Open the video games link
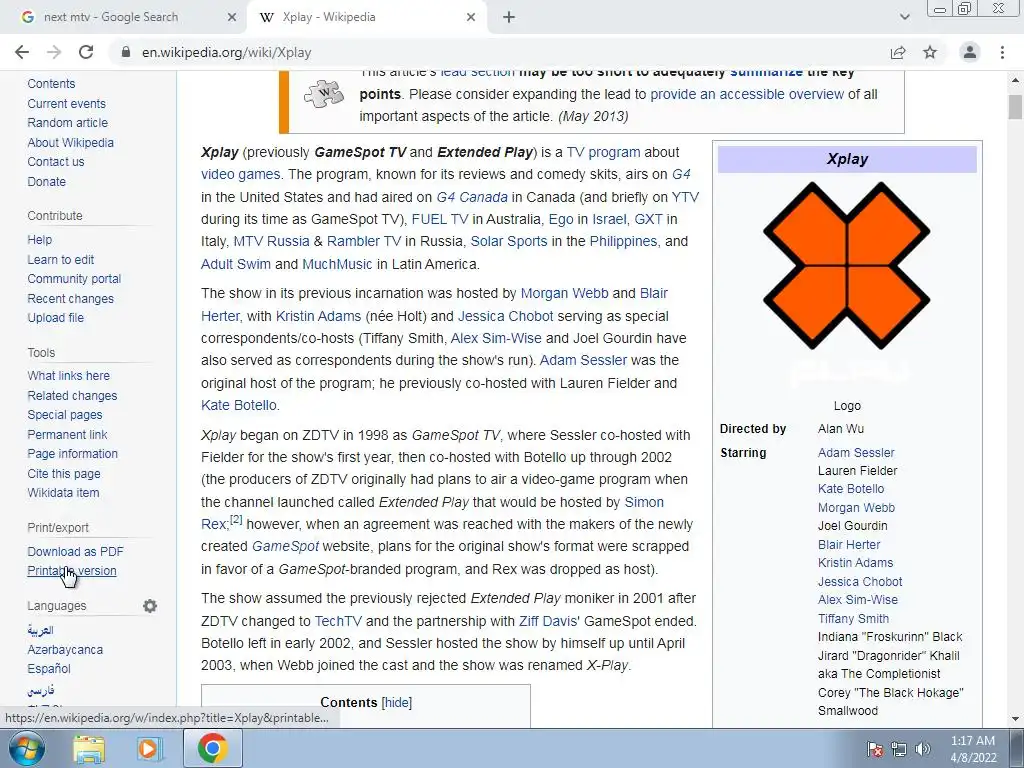Viewport: 1024px width, 768px height. coord(240,174)
